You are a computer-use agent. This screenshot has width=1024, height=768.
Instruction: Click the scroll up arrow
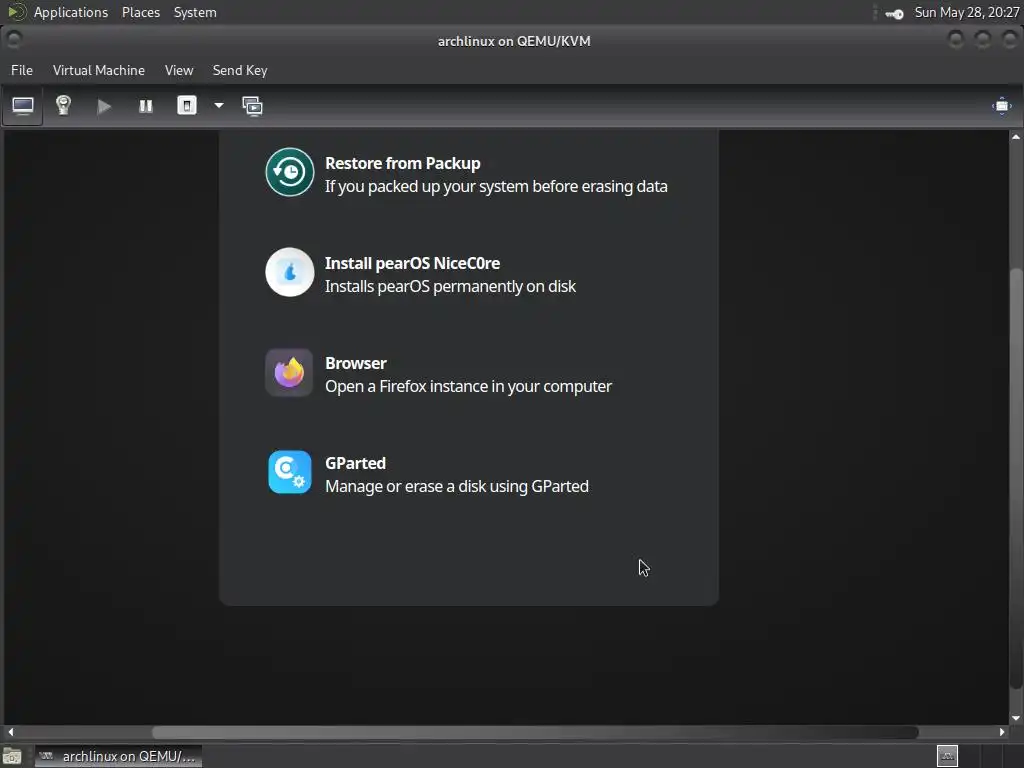pyautogui.click(x=1016, y=136)
